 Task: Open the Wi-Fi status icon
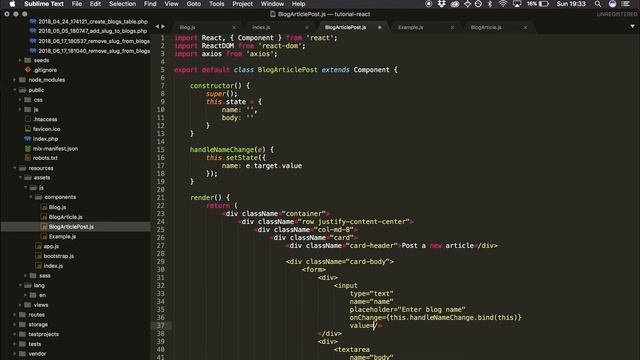[503, 4]
